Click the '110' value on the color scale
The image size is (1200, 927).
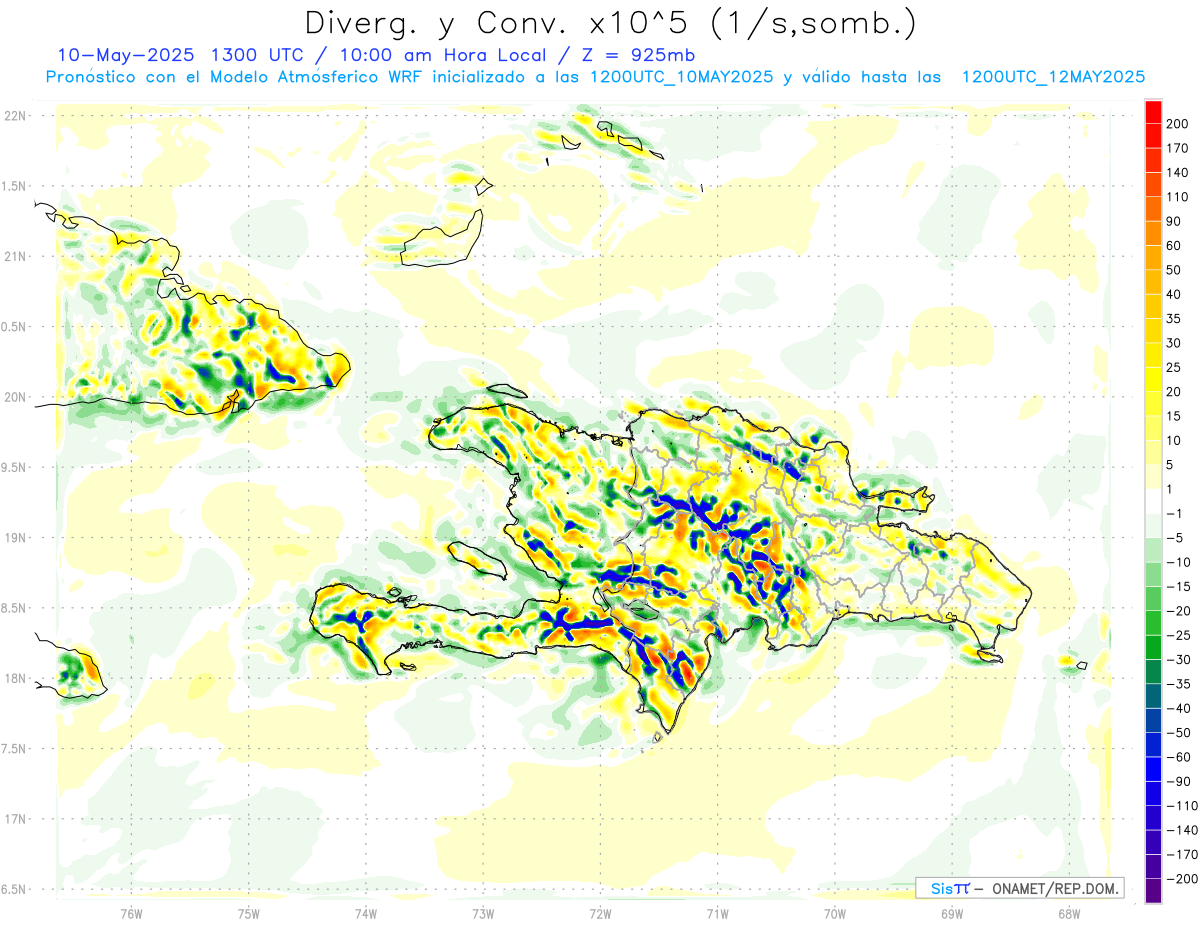point(1177,197)
